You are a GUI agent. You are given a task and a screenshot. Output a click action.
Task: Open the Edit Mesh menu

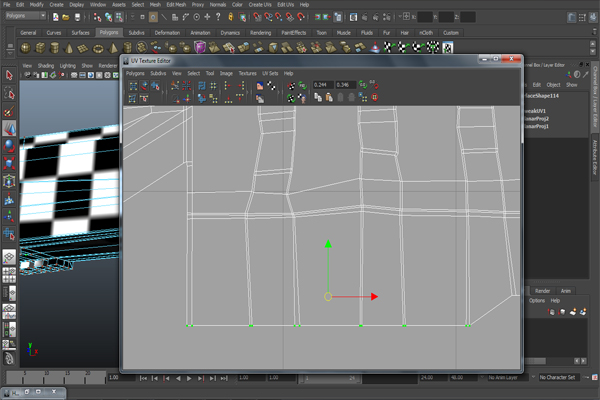pyautogui.click(x=176, y=5)
